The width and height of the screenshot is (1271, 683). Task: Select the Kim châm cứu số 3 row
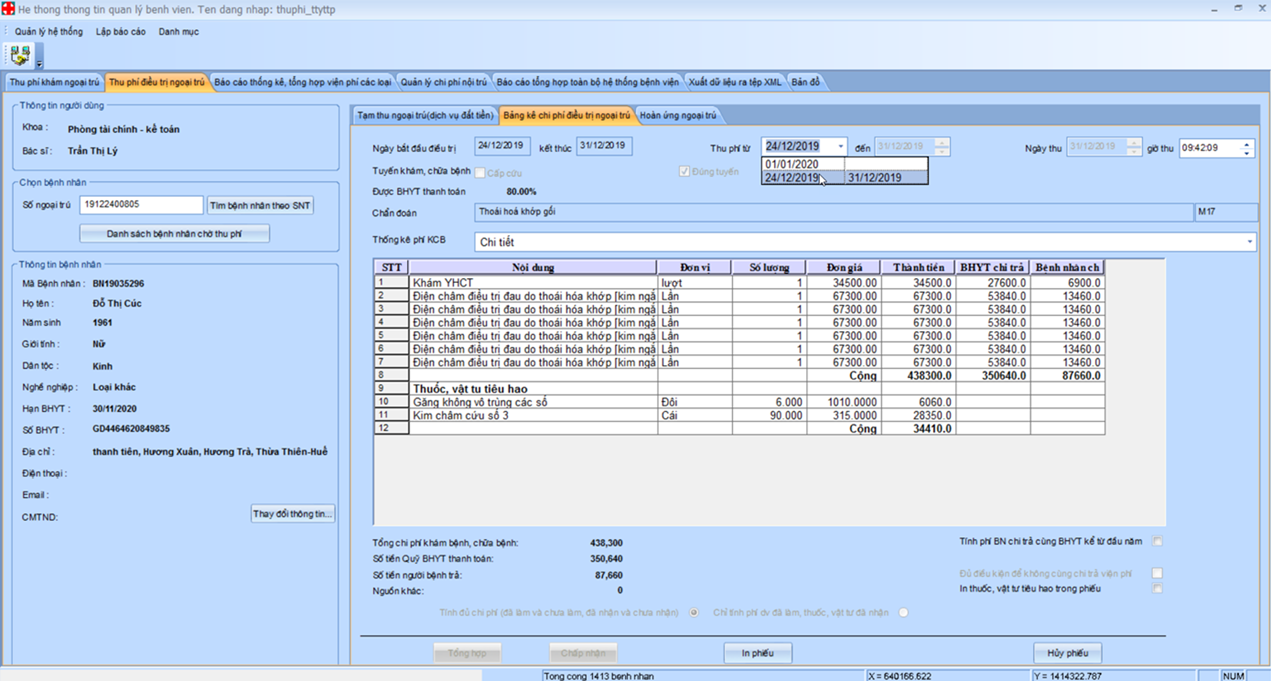coord(740,415)
